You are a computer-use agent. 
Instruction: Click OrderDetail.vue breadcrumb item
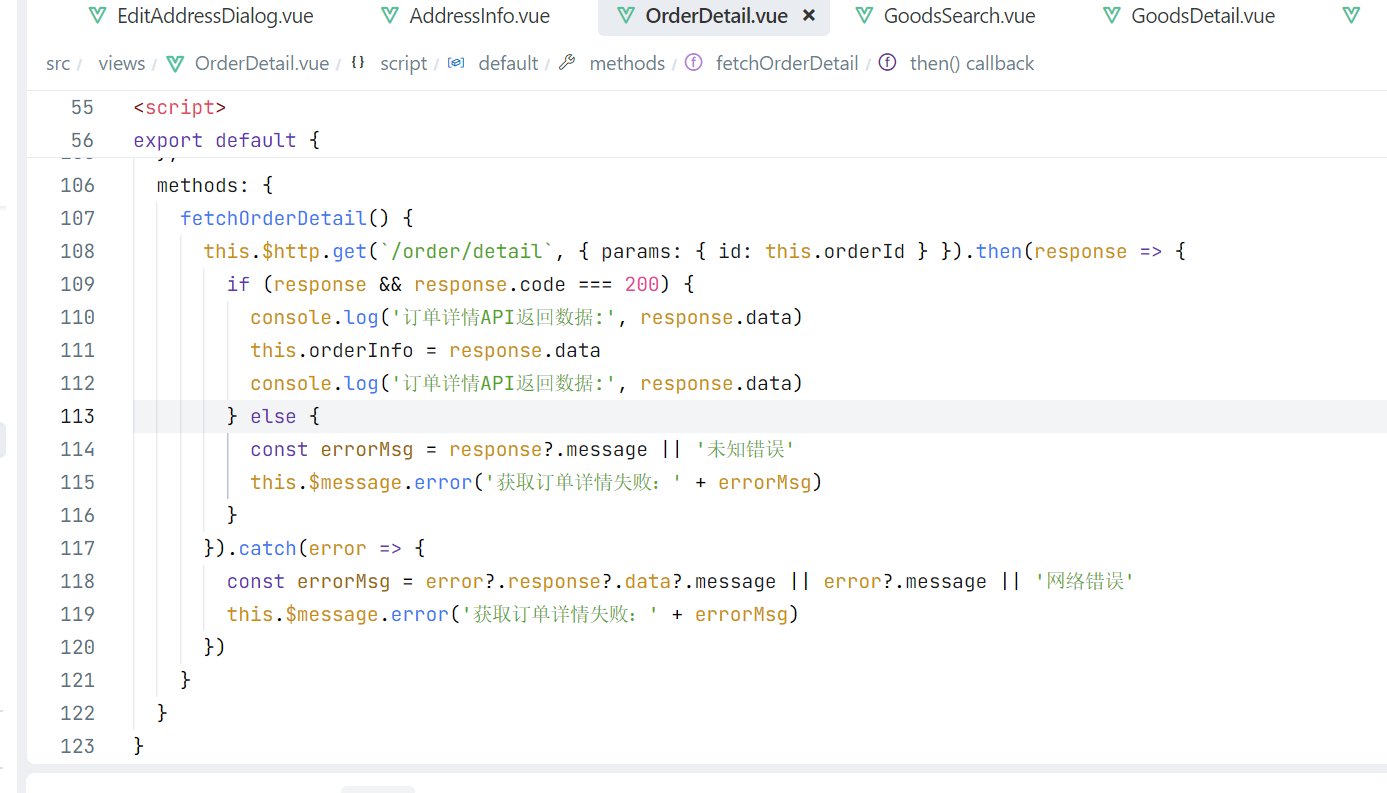262,64
